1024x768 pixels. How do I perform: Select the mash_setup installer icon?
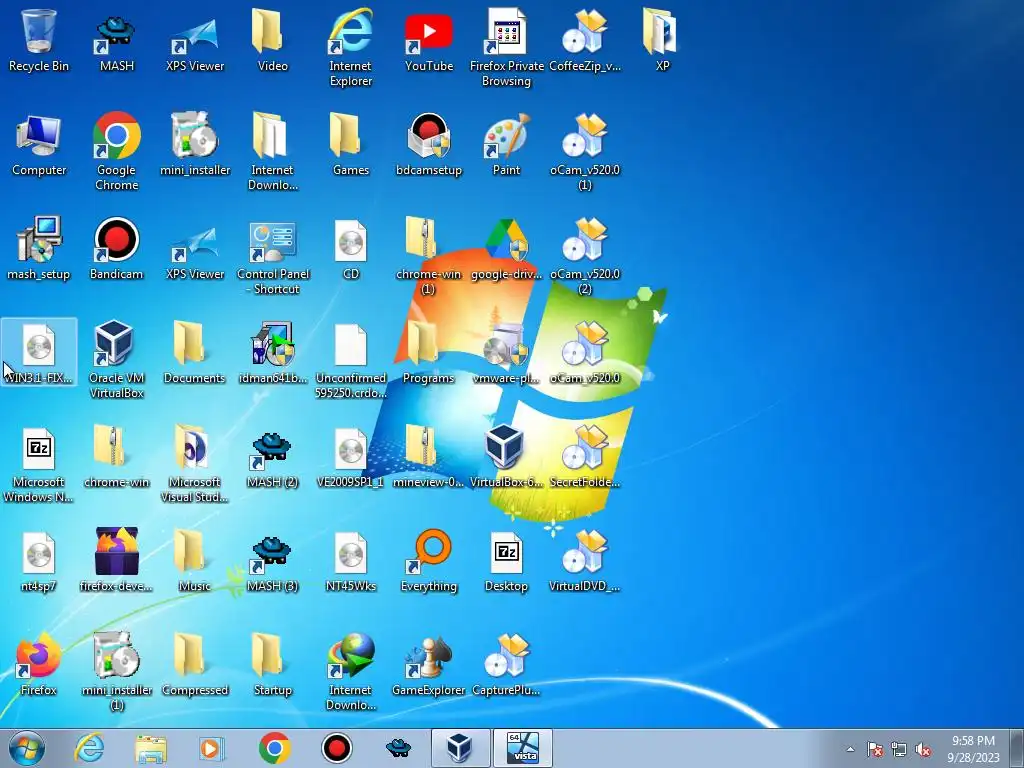coord(39,248)
